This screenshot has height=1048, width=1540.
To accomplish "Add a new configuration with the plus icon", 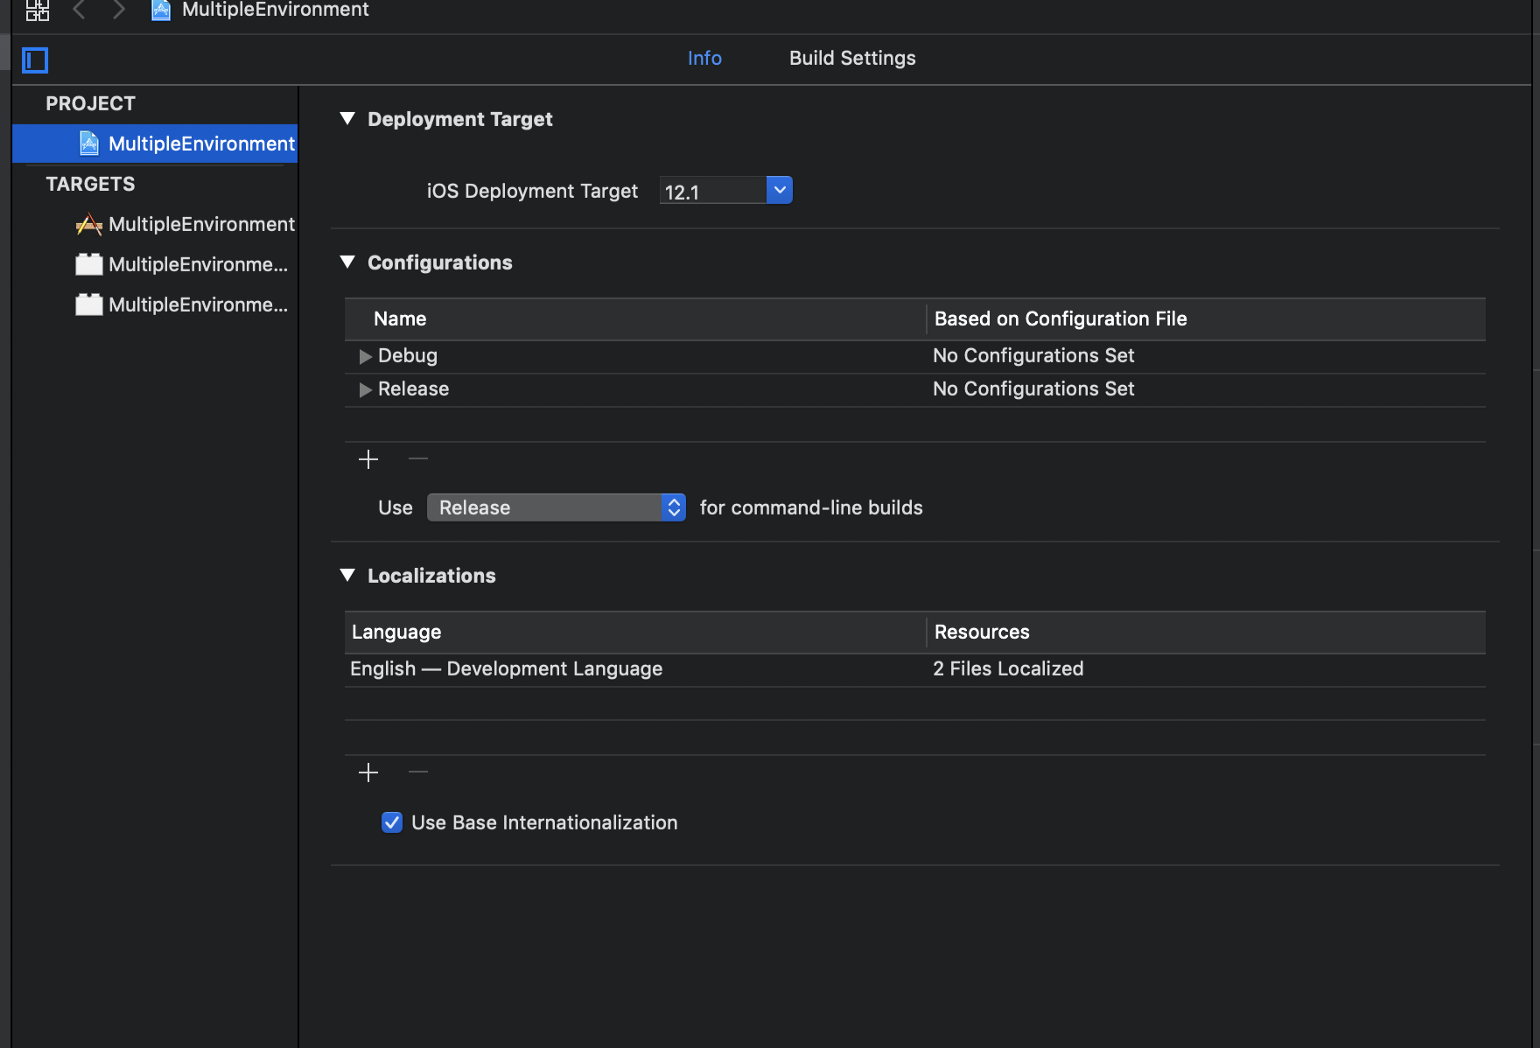I will (x=368, y=459).
